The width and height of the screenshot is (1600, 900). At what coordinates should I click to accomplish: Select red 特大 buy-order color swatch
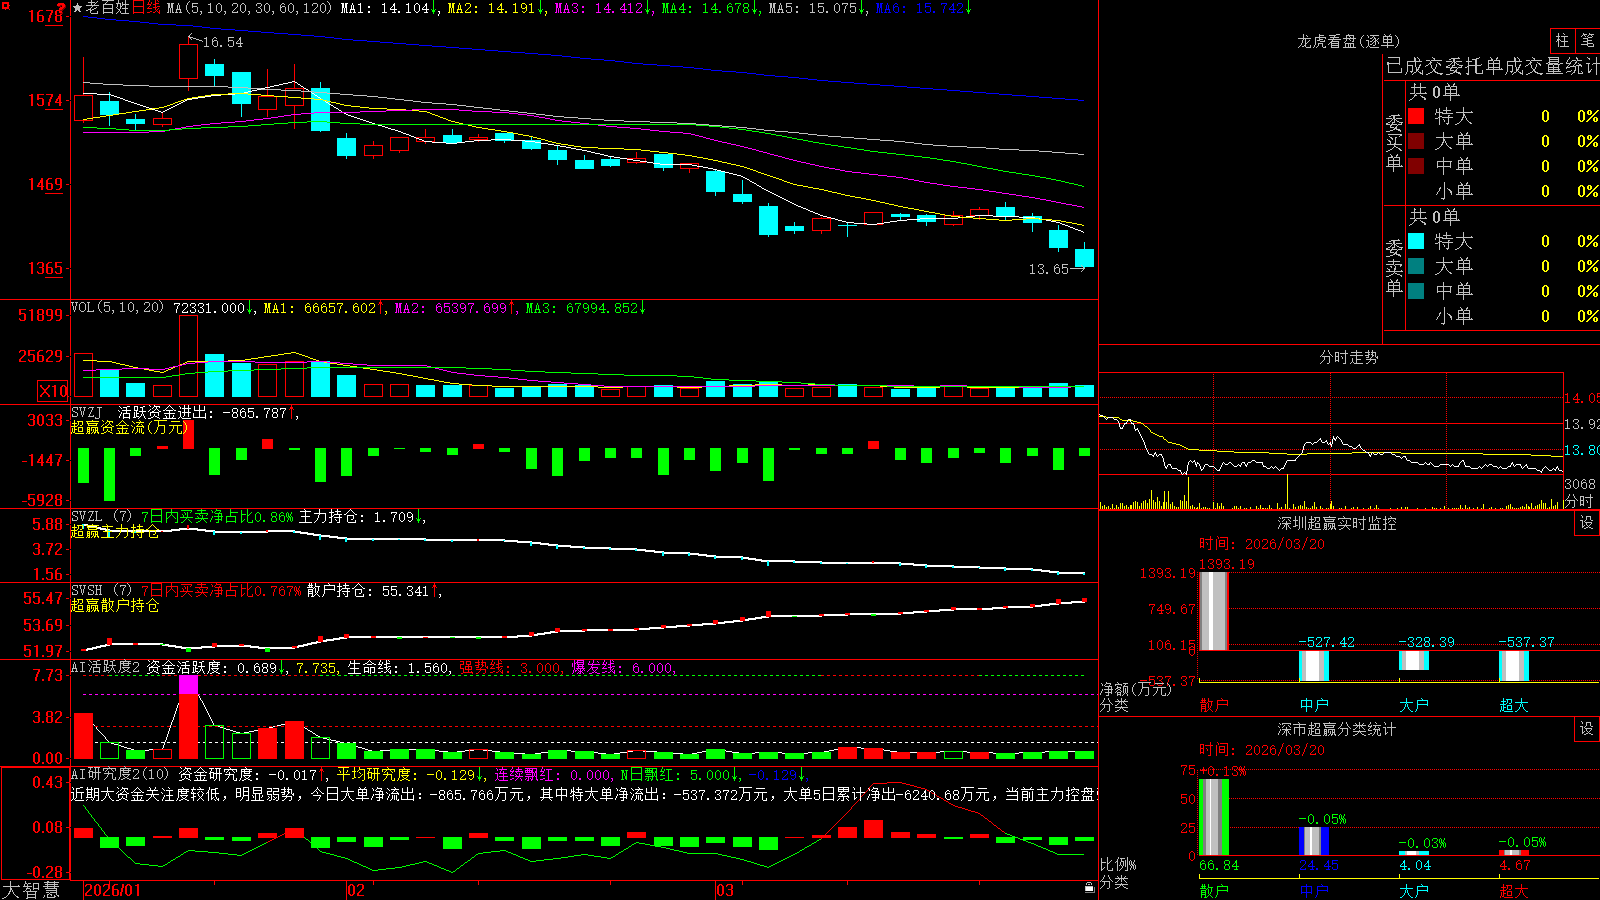pos(1416,116)
